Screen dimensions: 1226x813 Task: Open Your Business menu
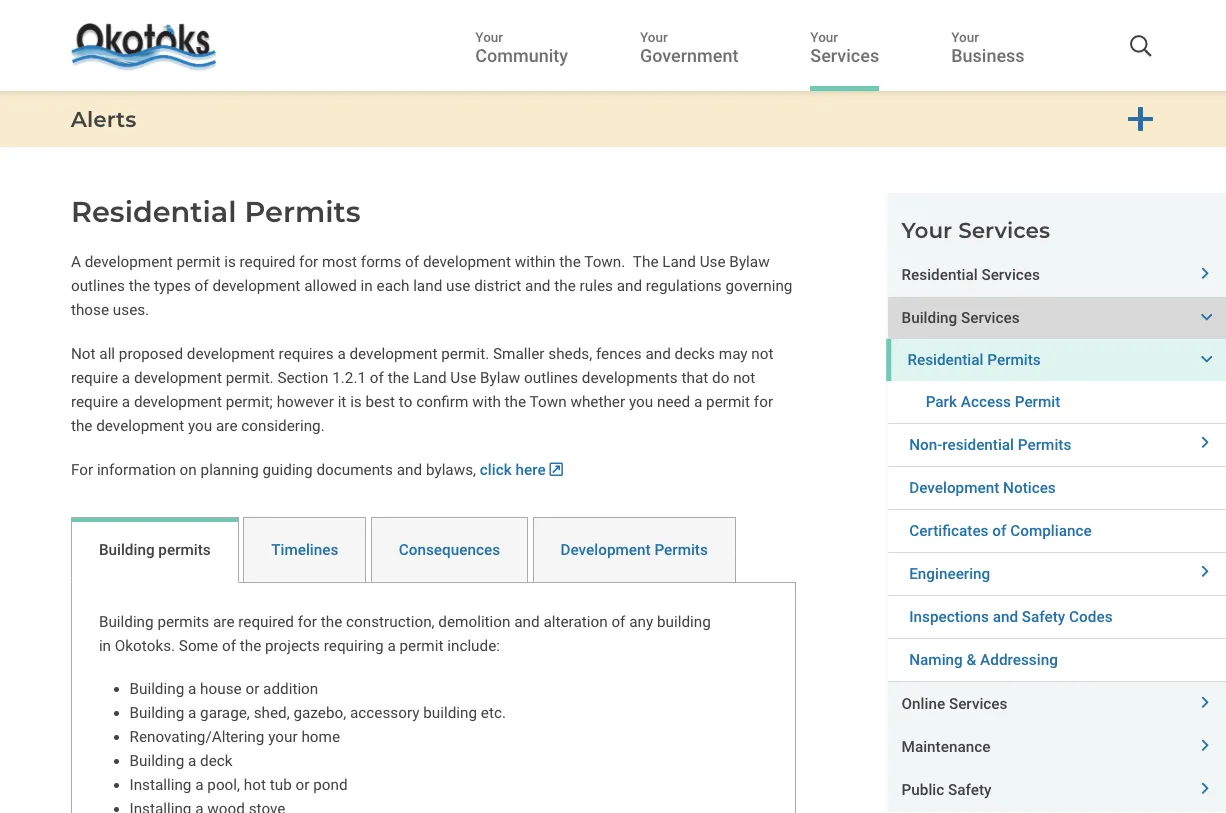(x=987, y=47)
